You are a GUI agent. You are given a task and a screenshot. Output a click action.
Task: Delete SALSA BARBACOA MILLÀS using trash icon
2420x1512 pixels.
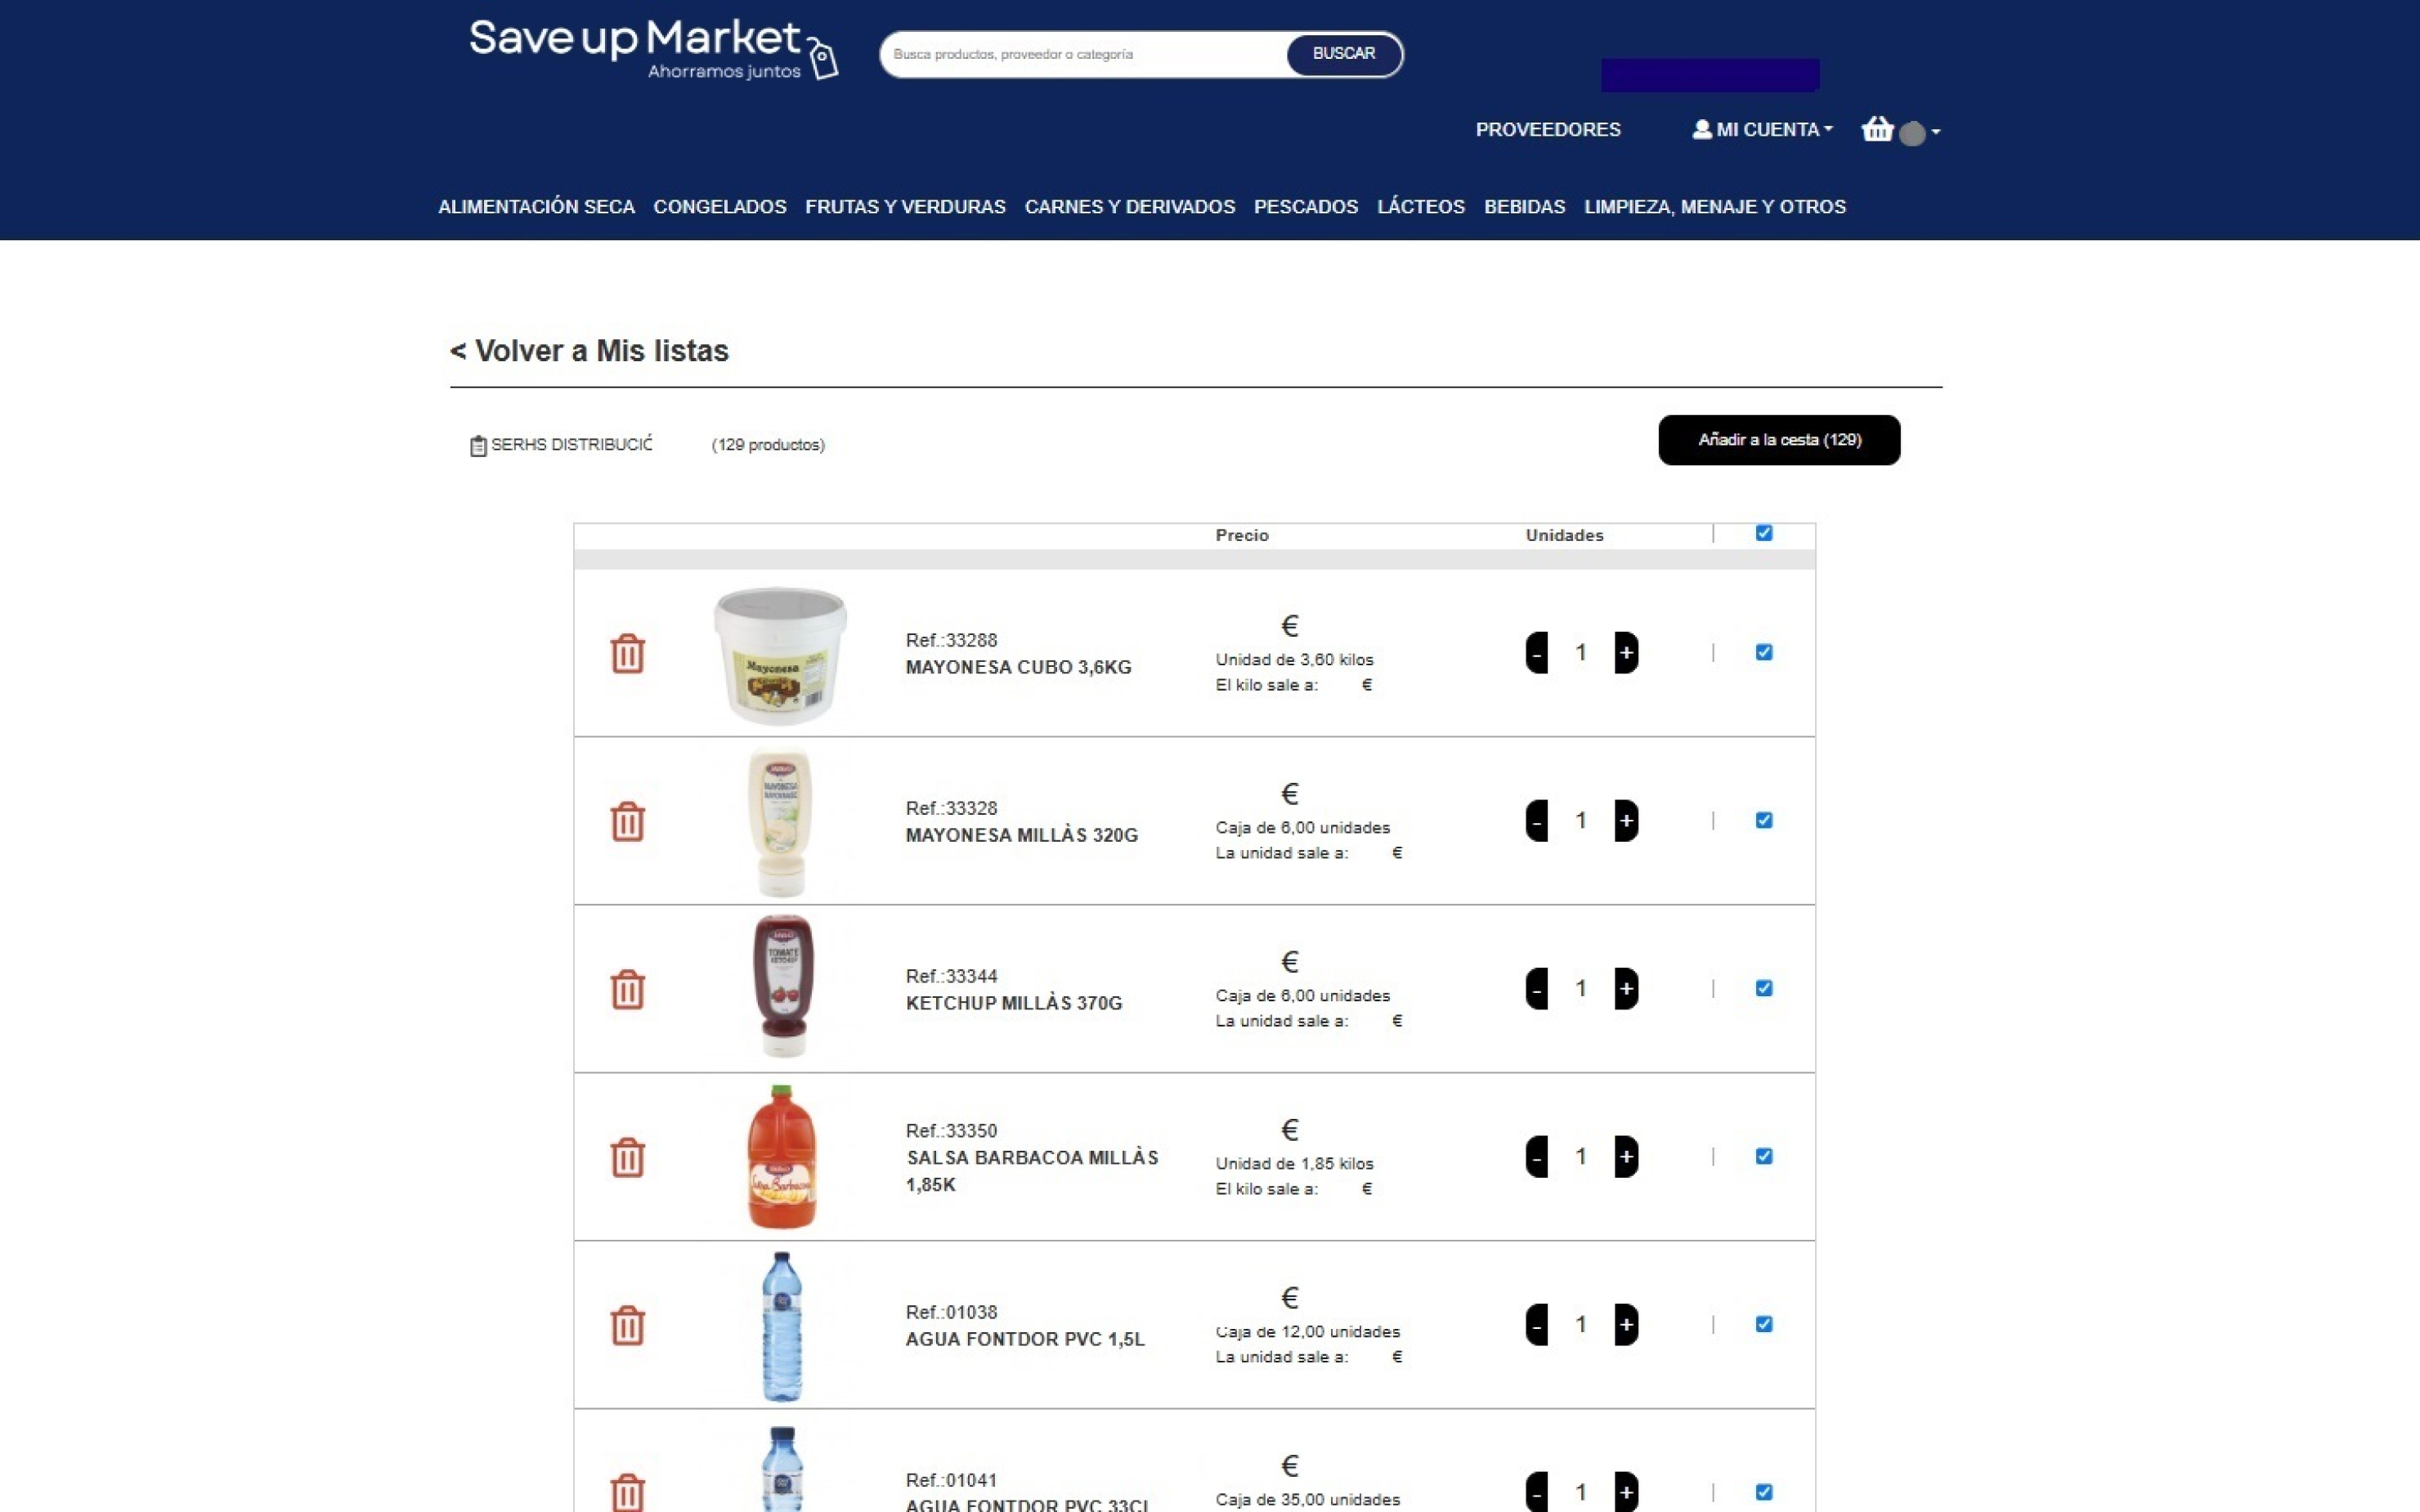pyautogui.click(x=627, y=1157)
